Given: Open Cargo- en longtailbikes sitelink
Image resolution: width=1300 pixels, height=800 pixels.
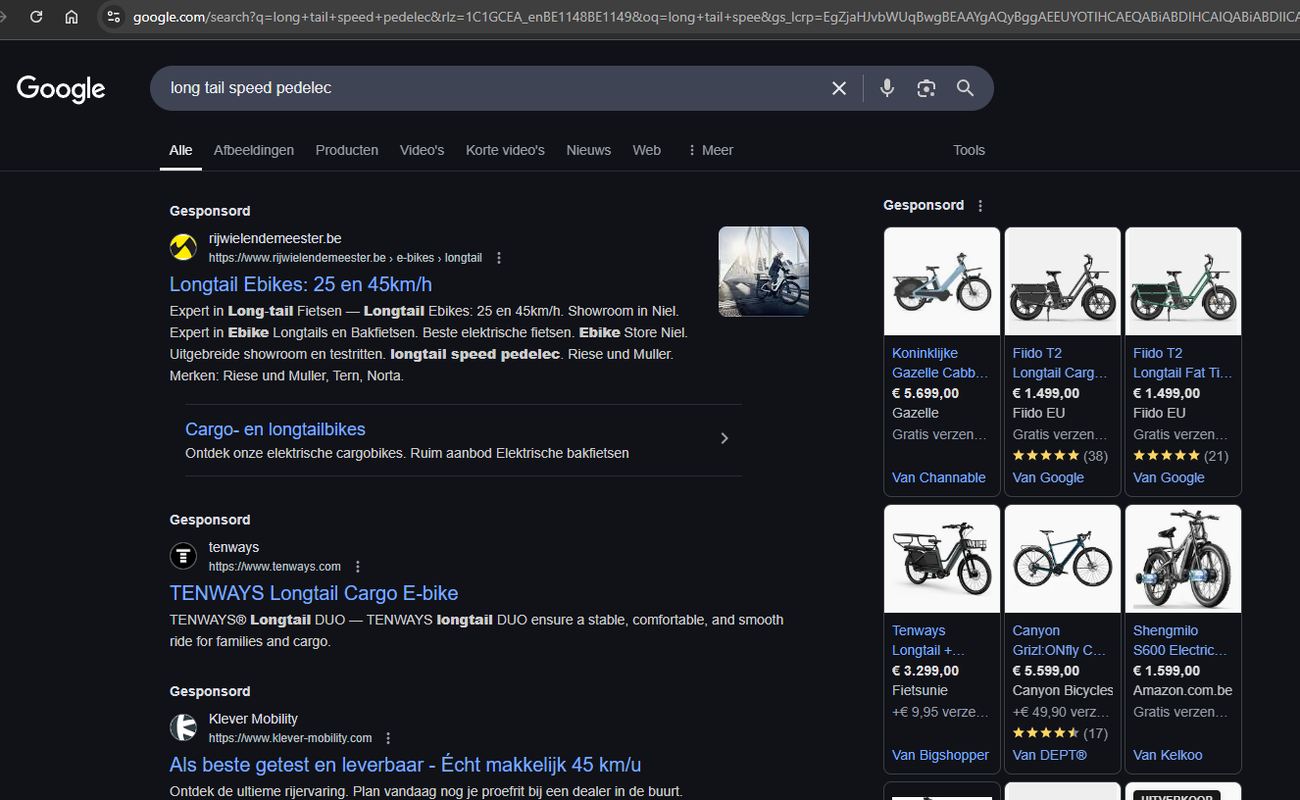Looking at the screenshot, I should [x=275, y=429].
